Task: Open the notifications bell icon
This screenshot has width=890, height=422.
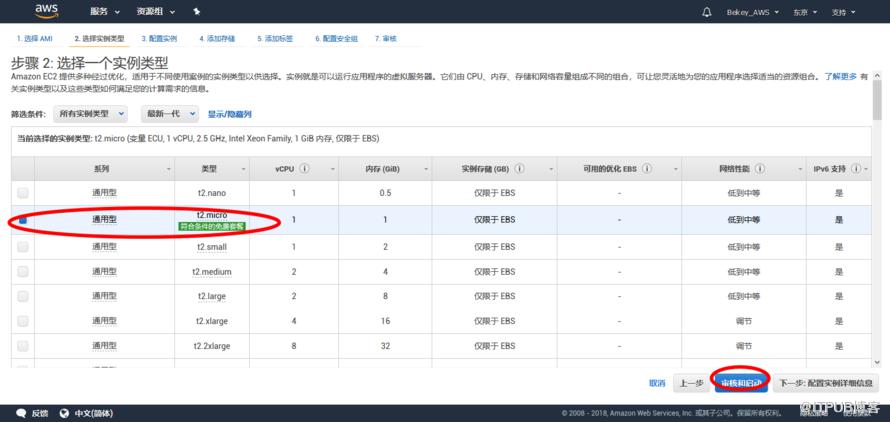Action: point(707,12)
